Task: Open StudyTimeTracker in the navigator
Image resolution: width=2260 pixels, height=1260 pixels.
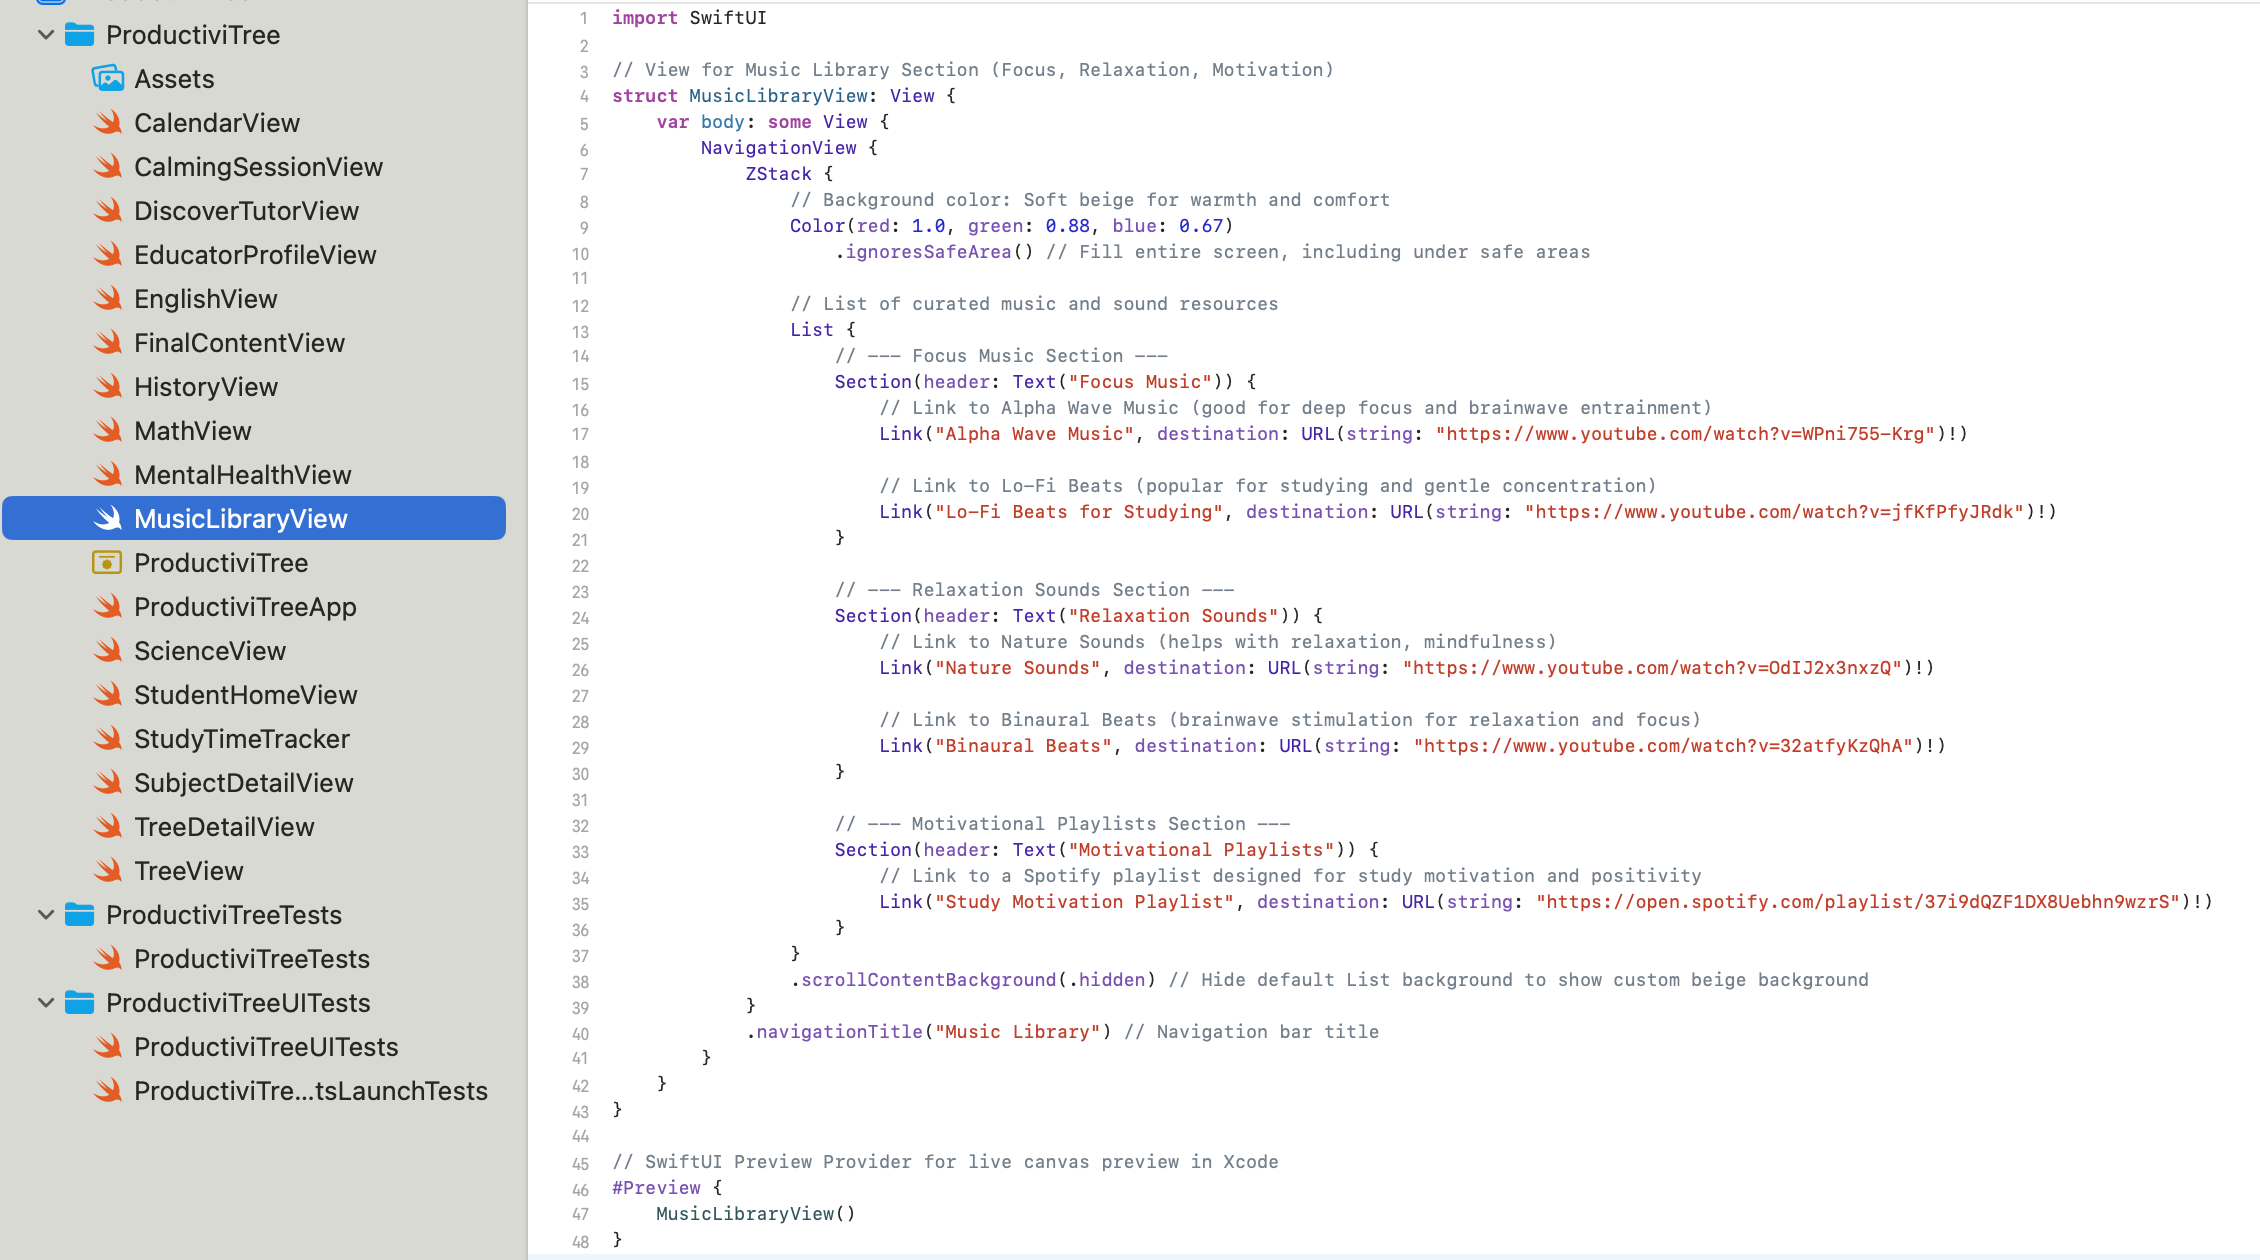Action: pyautogui.click(x=241, y=738)
